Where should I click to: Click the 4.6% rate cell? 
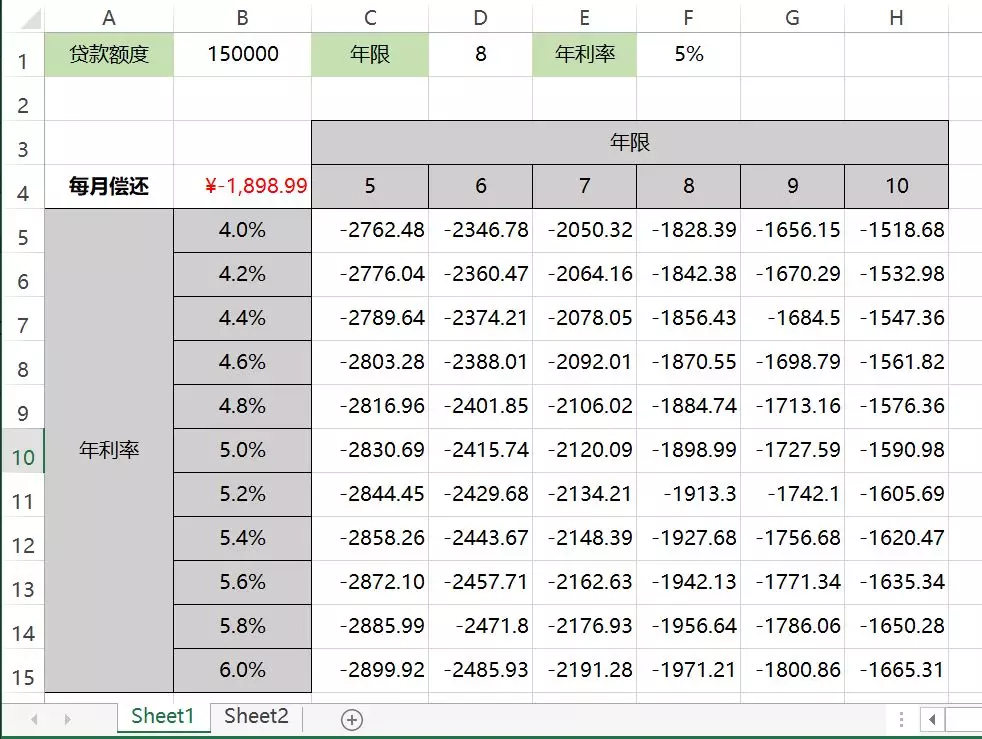point(242,363)
